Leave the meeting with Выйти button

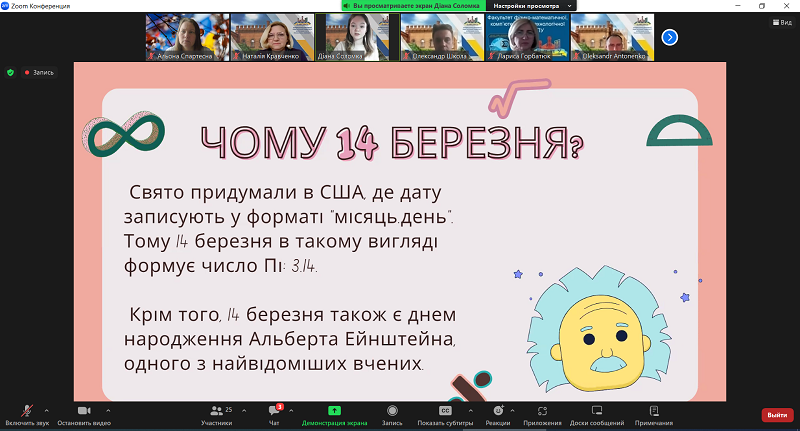778,415
